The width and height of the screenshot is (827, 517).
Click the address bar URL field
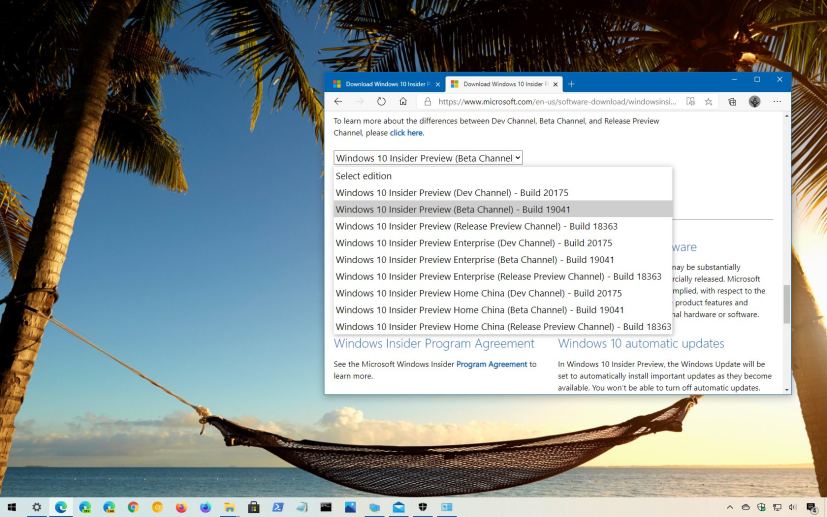click(556, 102)
